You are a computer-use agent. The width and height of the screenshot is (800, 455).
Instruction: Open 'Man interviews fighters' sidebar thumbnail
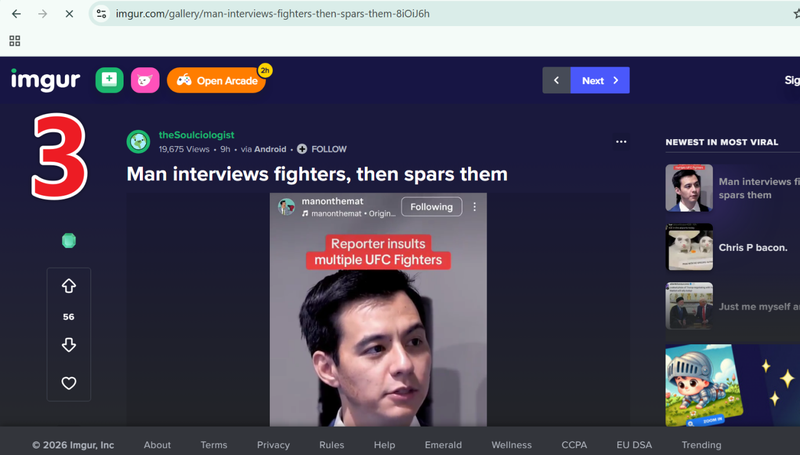(x=689, y=188)
